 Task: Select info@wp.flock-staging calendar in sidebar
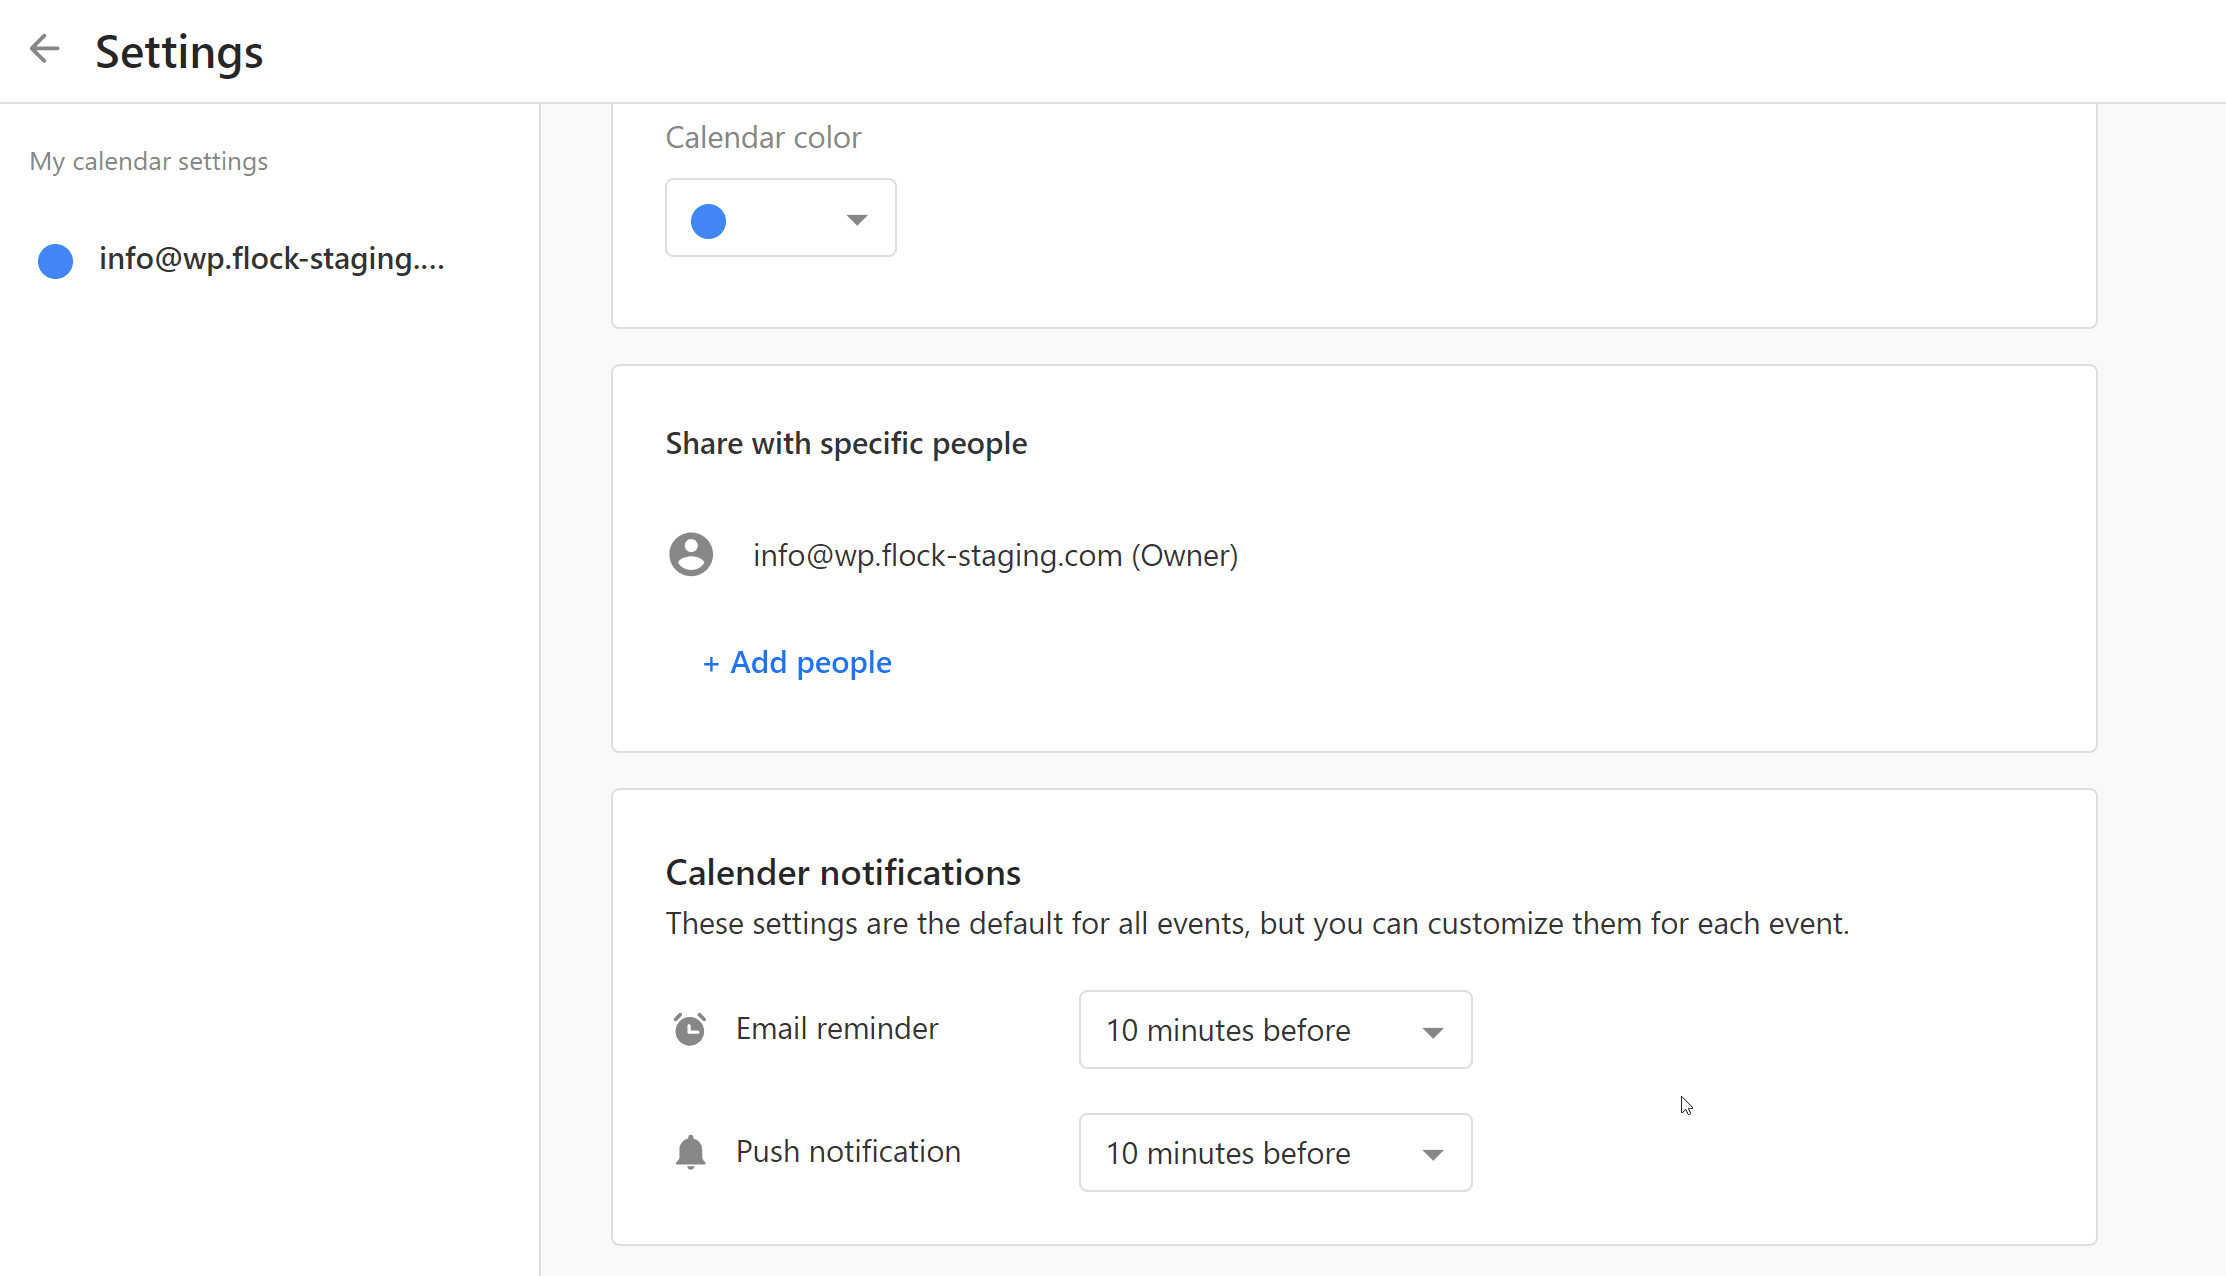271,259
